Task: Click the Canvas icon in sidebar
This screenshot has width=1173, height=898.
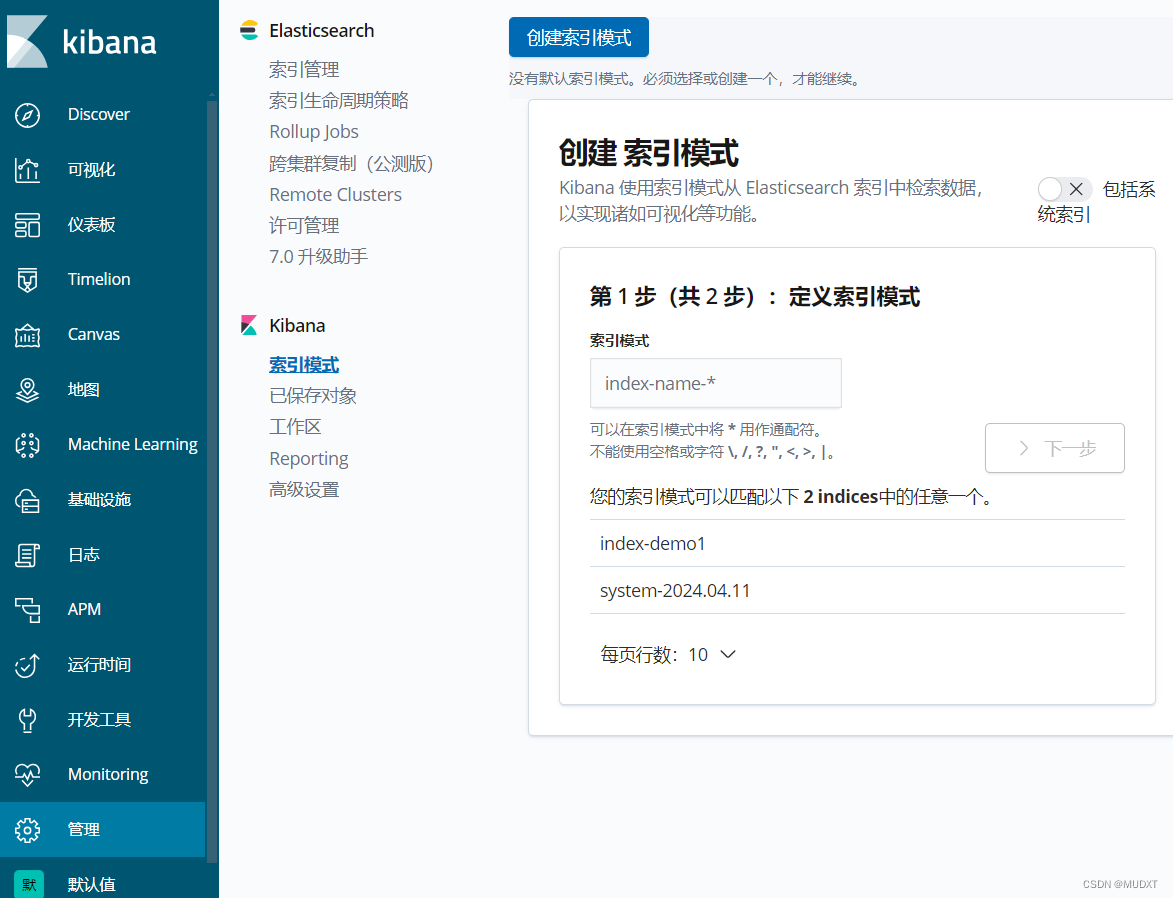Action: coord(28,335)
